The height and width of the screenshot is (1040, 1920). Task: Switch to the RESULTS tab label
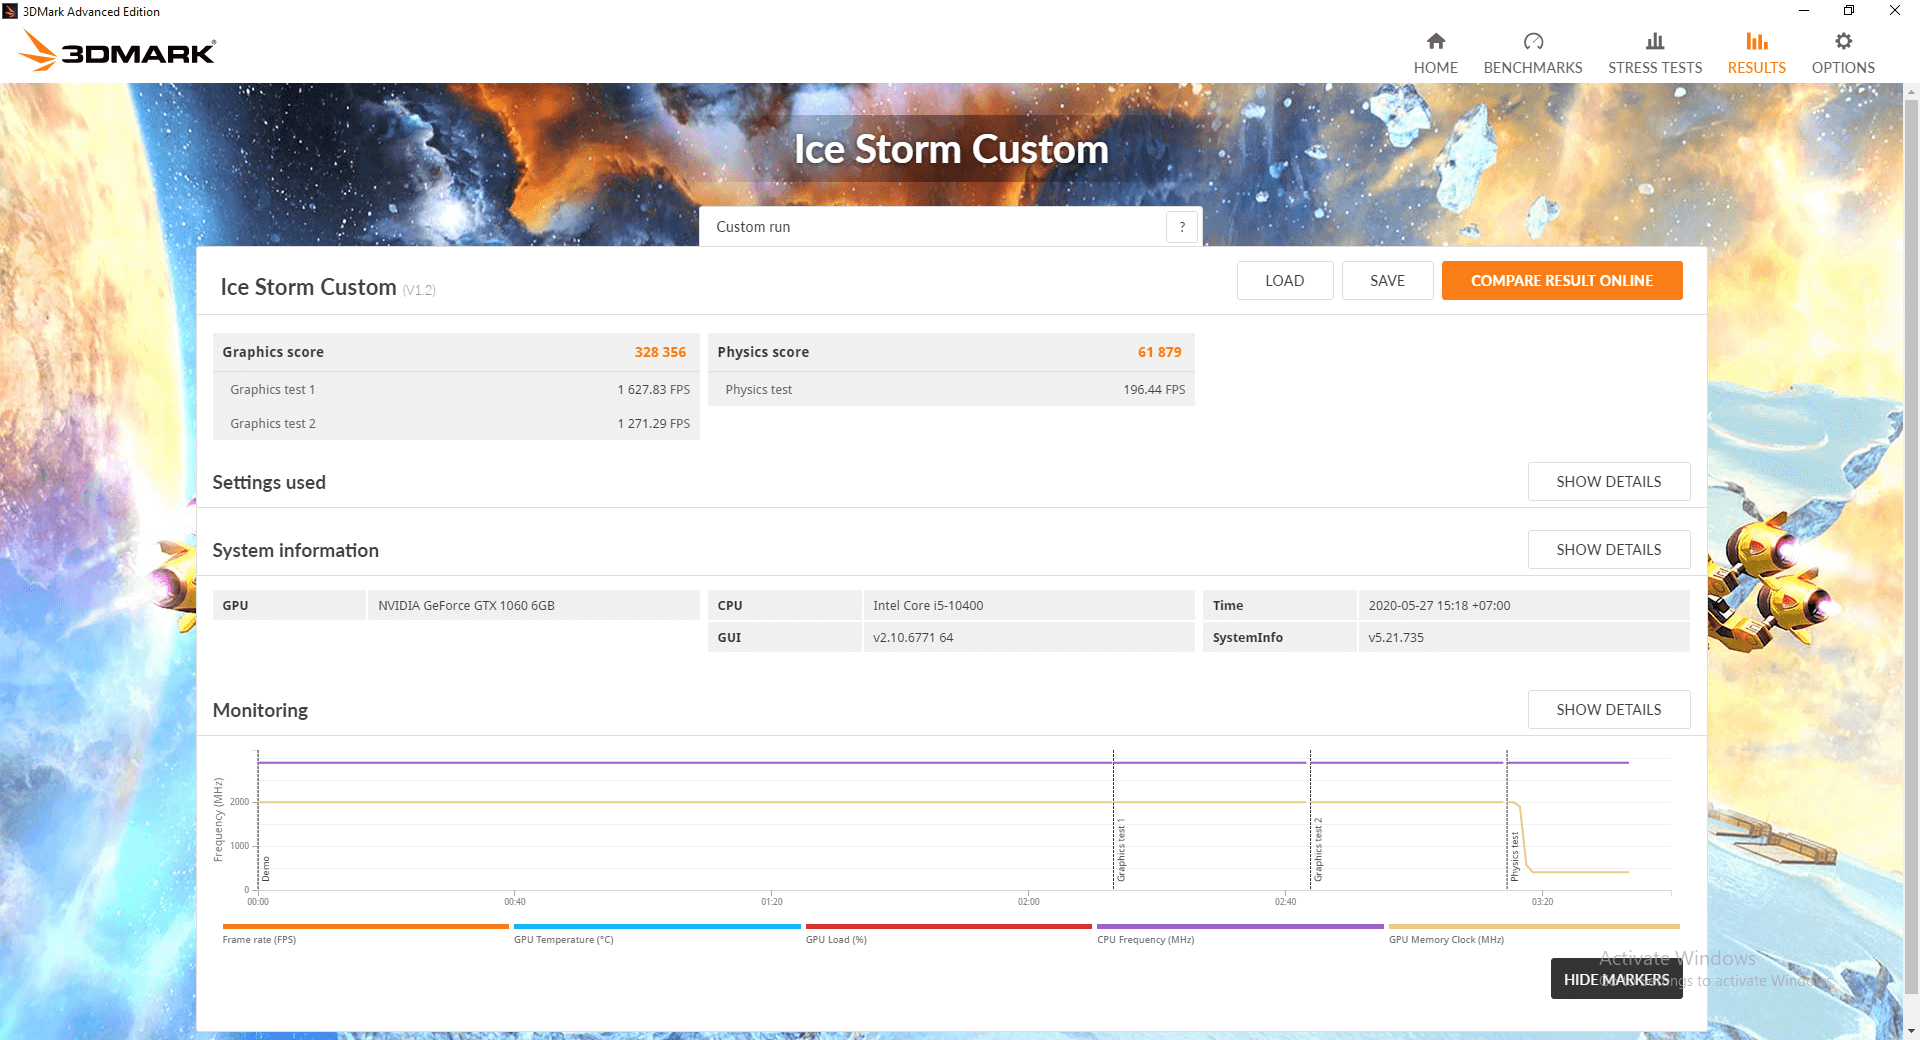coord(1757,68)
